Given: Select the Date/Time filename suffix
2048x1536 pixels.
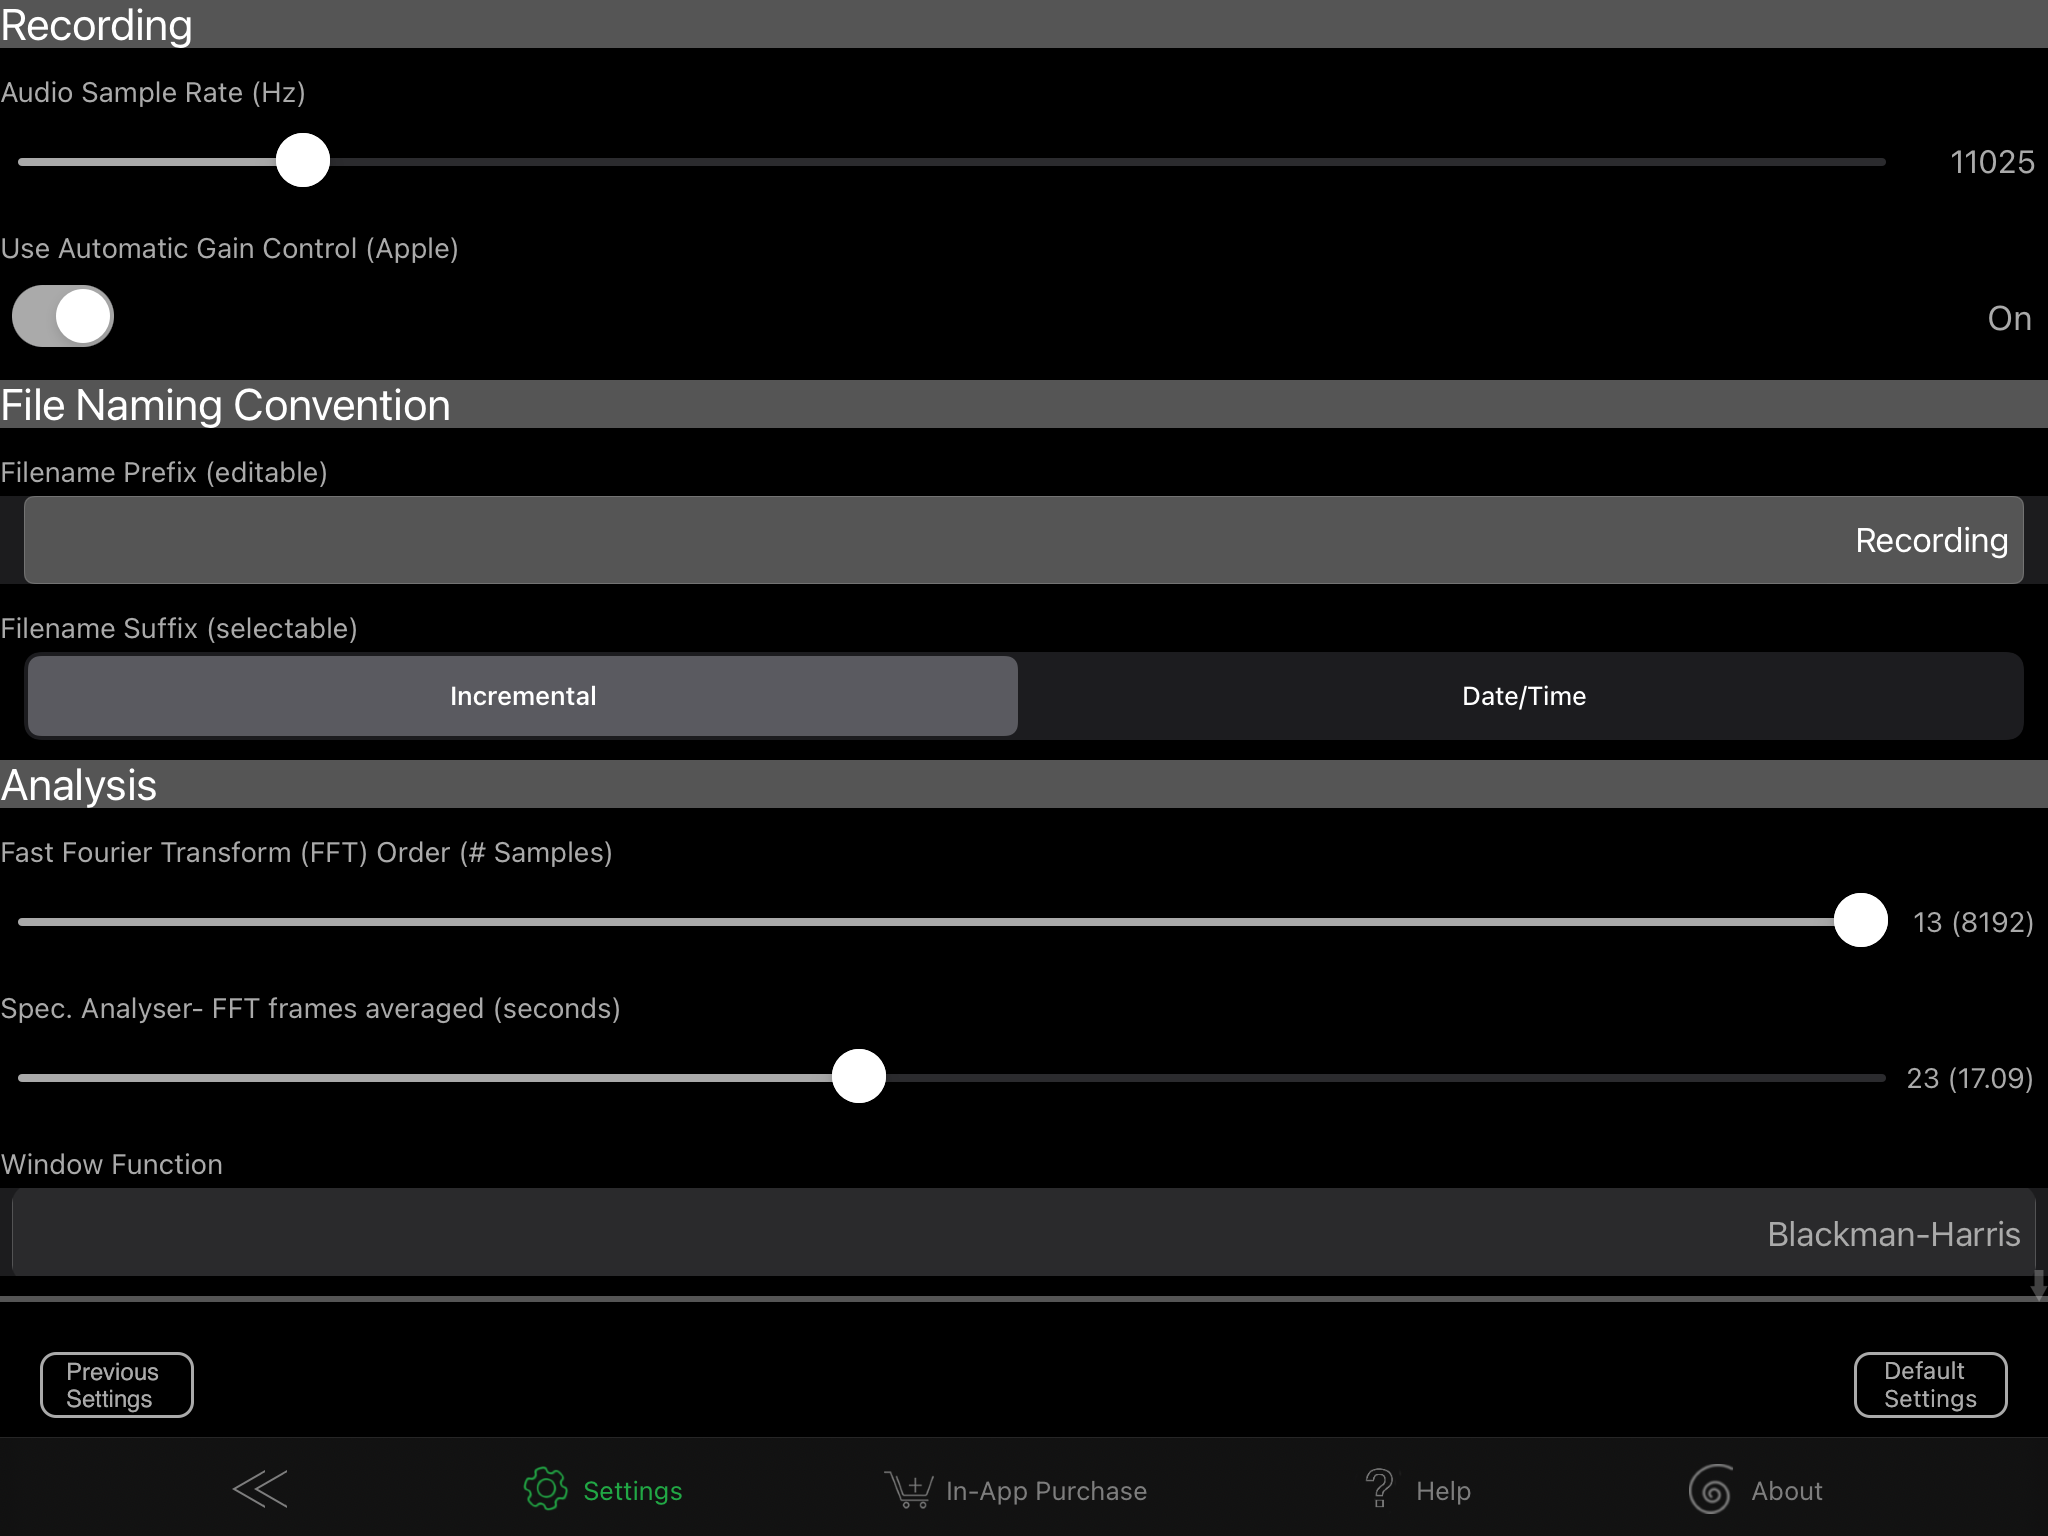Looking at the screenshot, I should 1523,696.
